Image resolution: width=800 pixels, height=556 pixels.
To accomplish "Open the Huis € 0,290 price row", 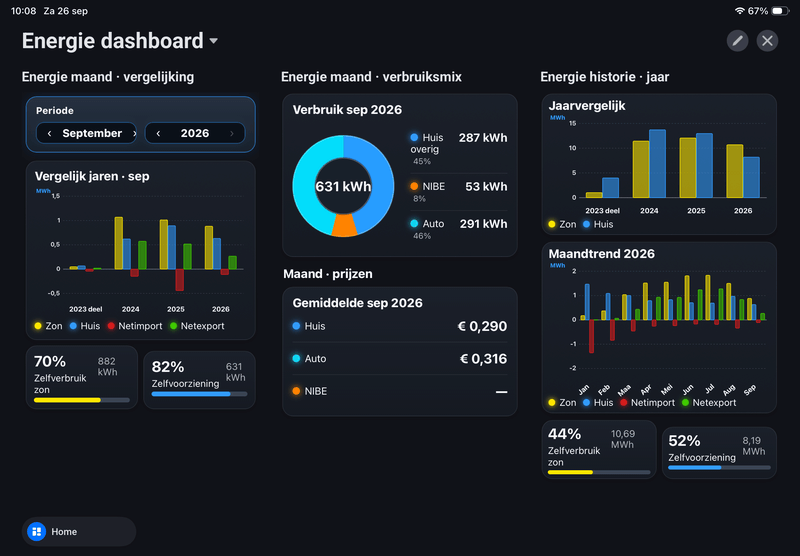I will (x=399, y=326).
